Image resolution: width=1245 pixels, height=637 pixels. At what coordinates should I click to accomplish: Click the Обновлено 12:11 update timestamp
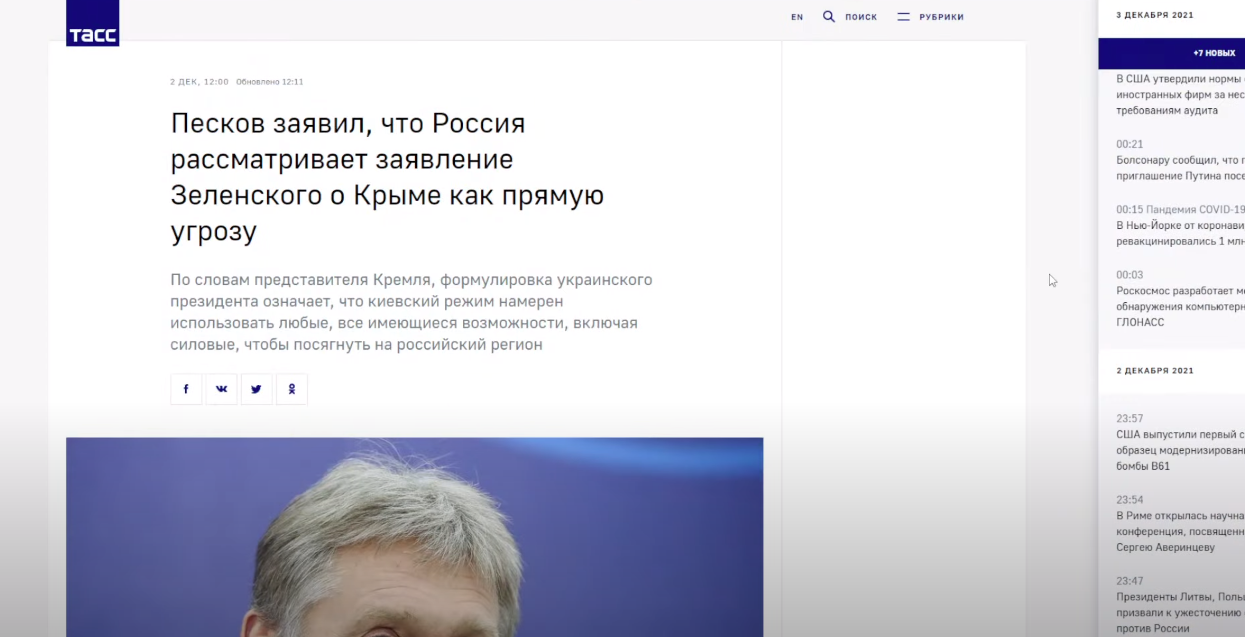270,82
